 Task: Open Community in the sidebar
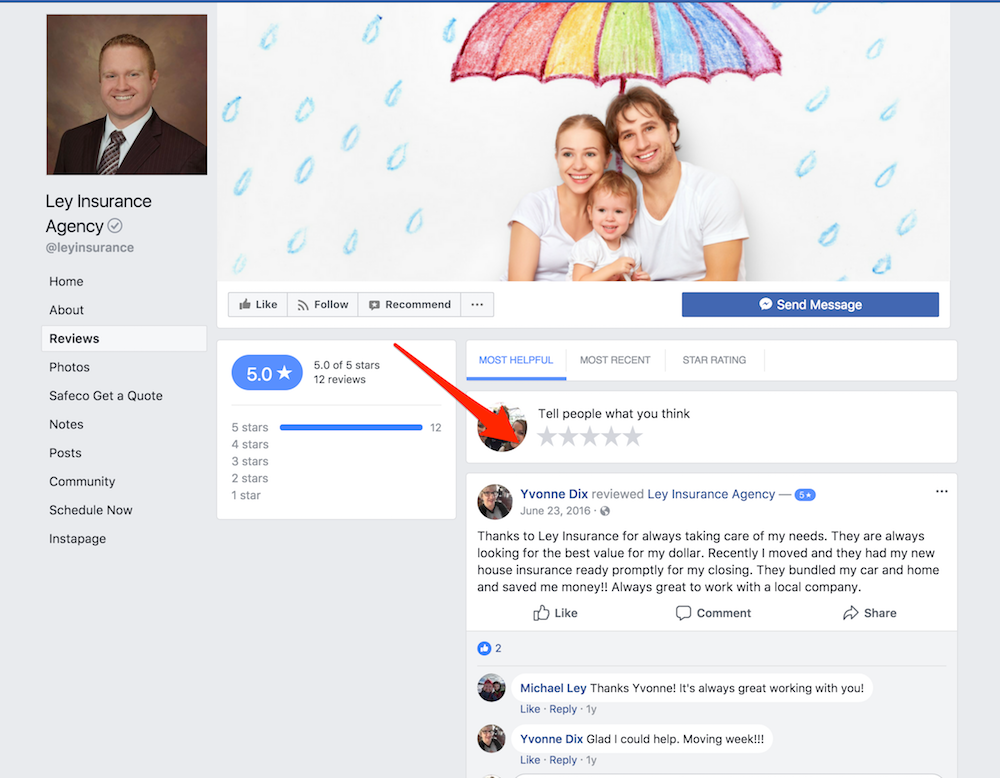(82, 482)
